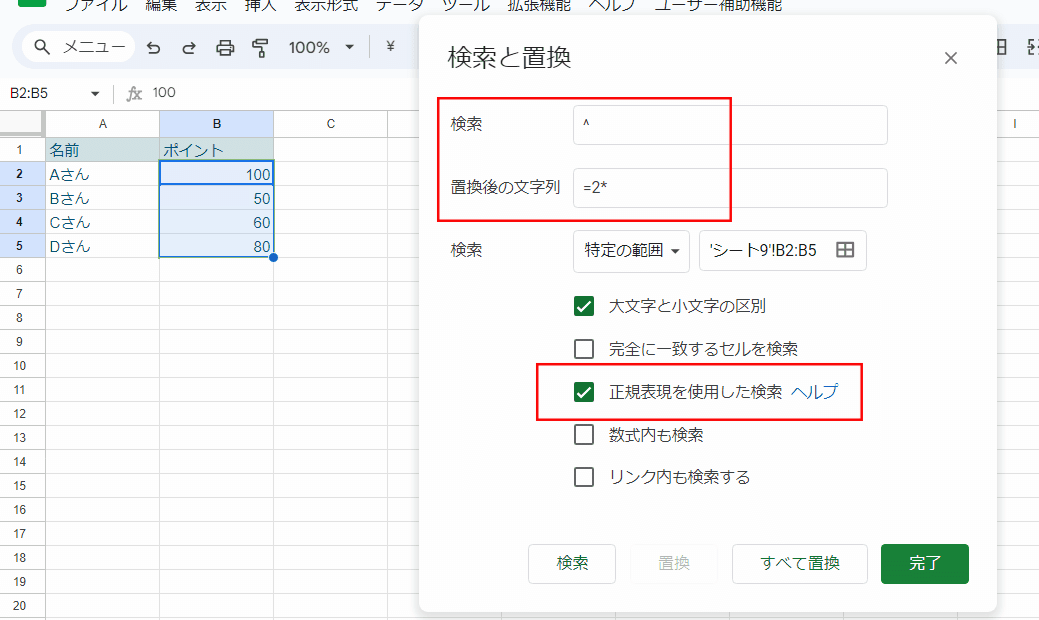Click the 置換後の文字列 input field

[x=730, y=187]
